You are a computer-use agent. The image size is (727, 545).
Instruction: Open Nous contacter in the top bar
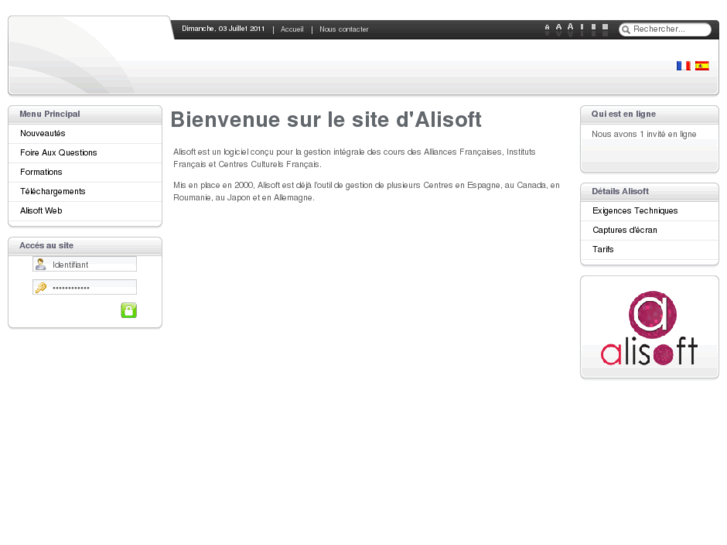tap(344, 29)
